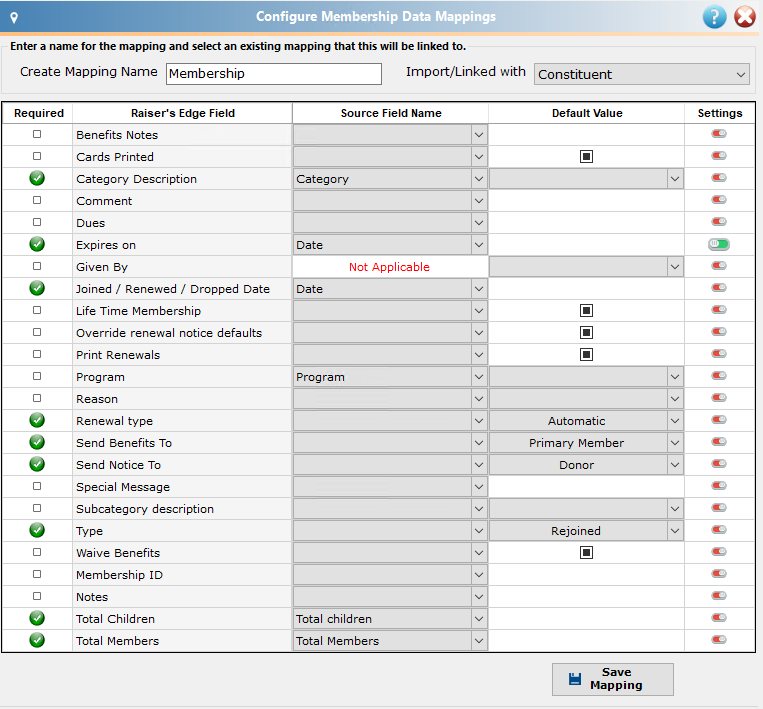
Task: Close the Configure Membership Data Mappings dialog
Action: point(745,17)
